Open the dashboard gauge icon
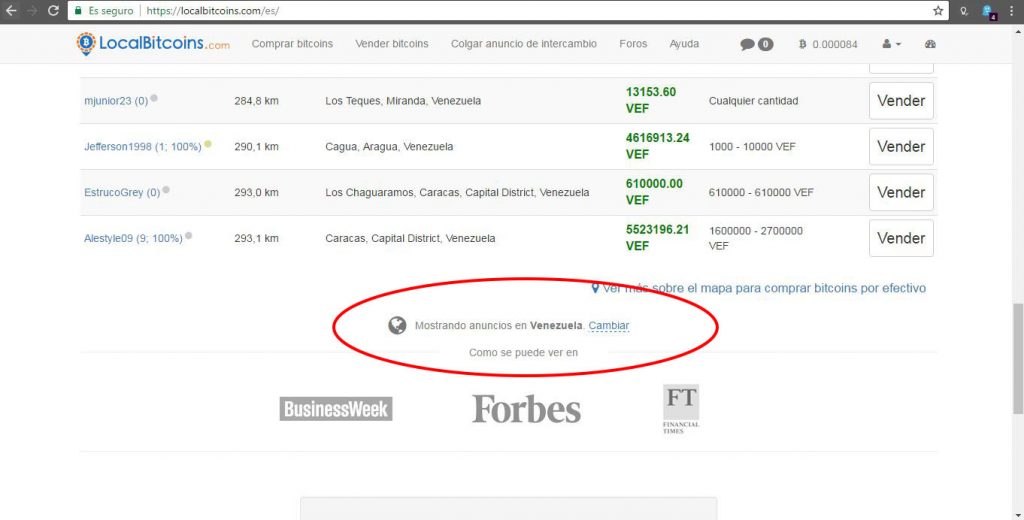 930,44
